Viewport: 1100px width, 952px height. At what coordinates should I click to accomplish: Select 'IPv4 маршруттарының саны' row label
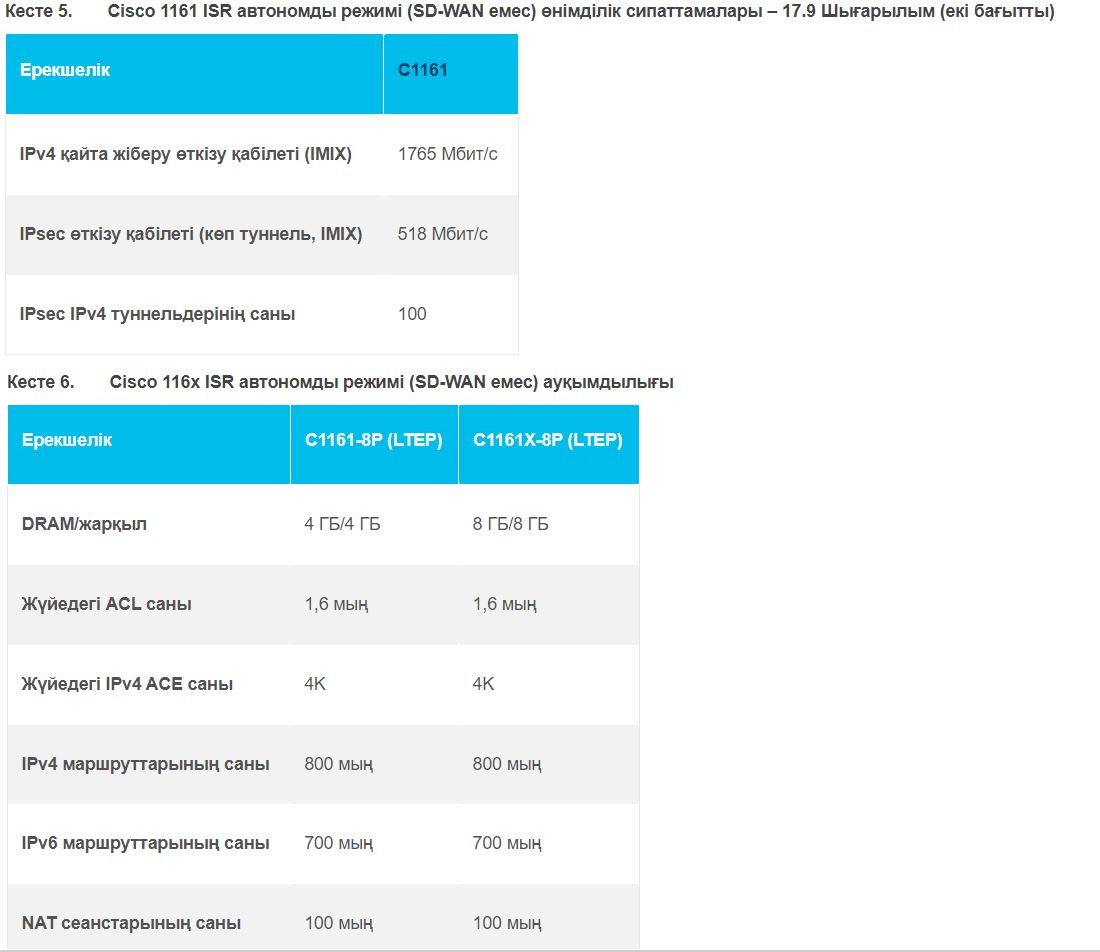coord(145,764)
